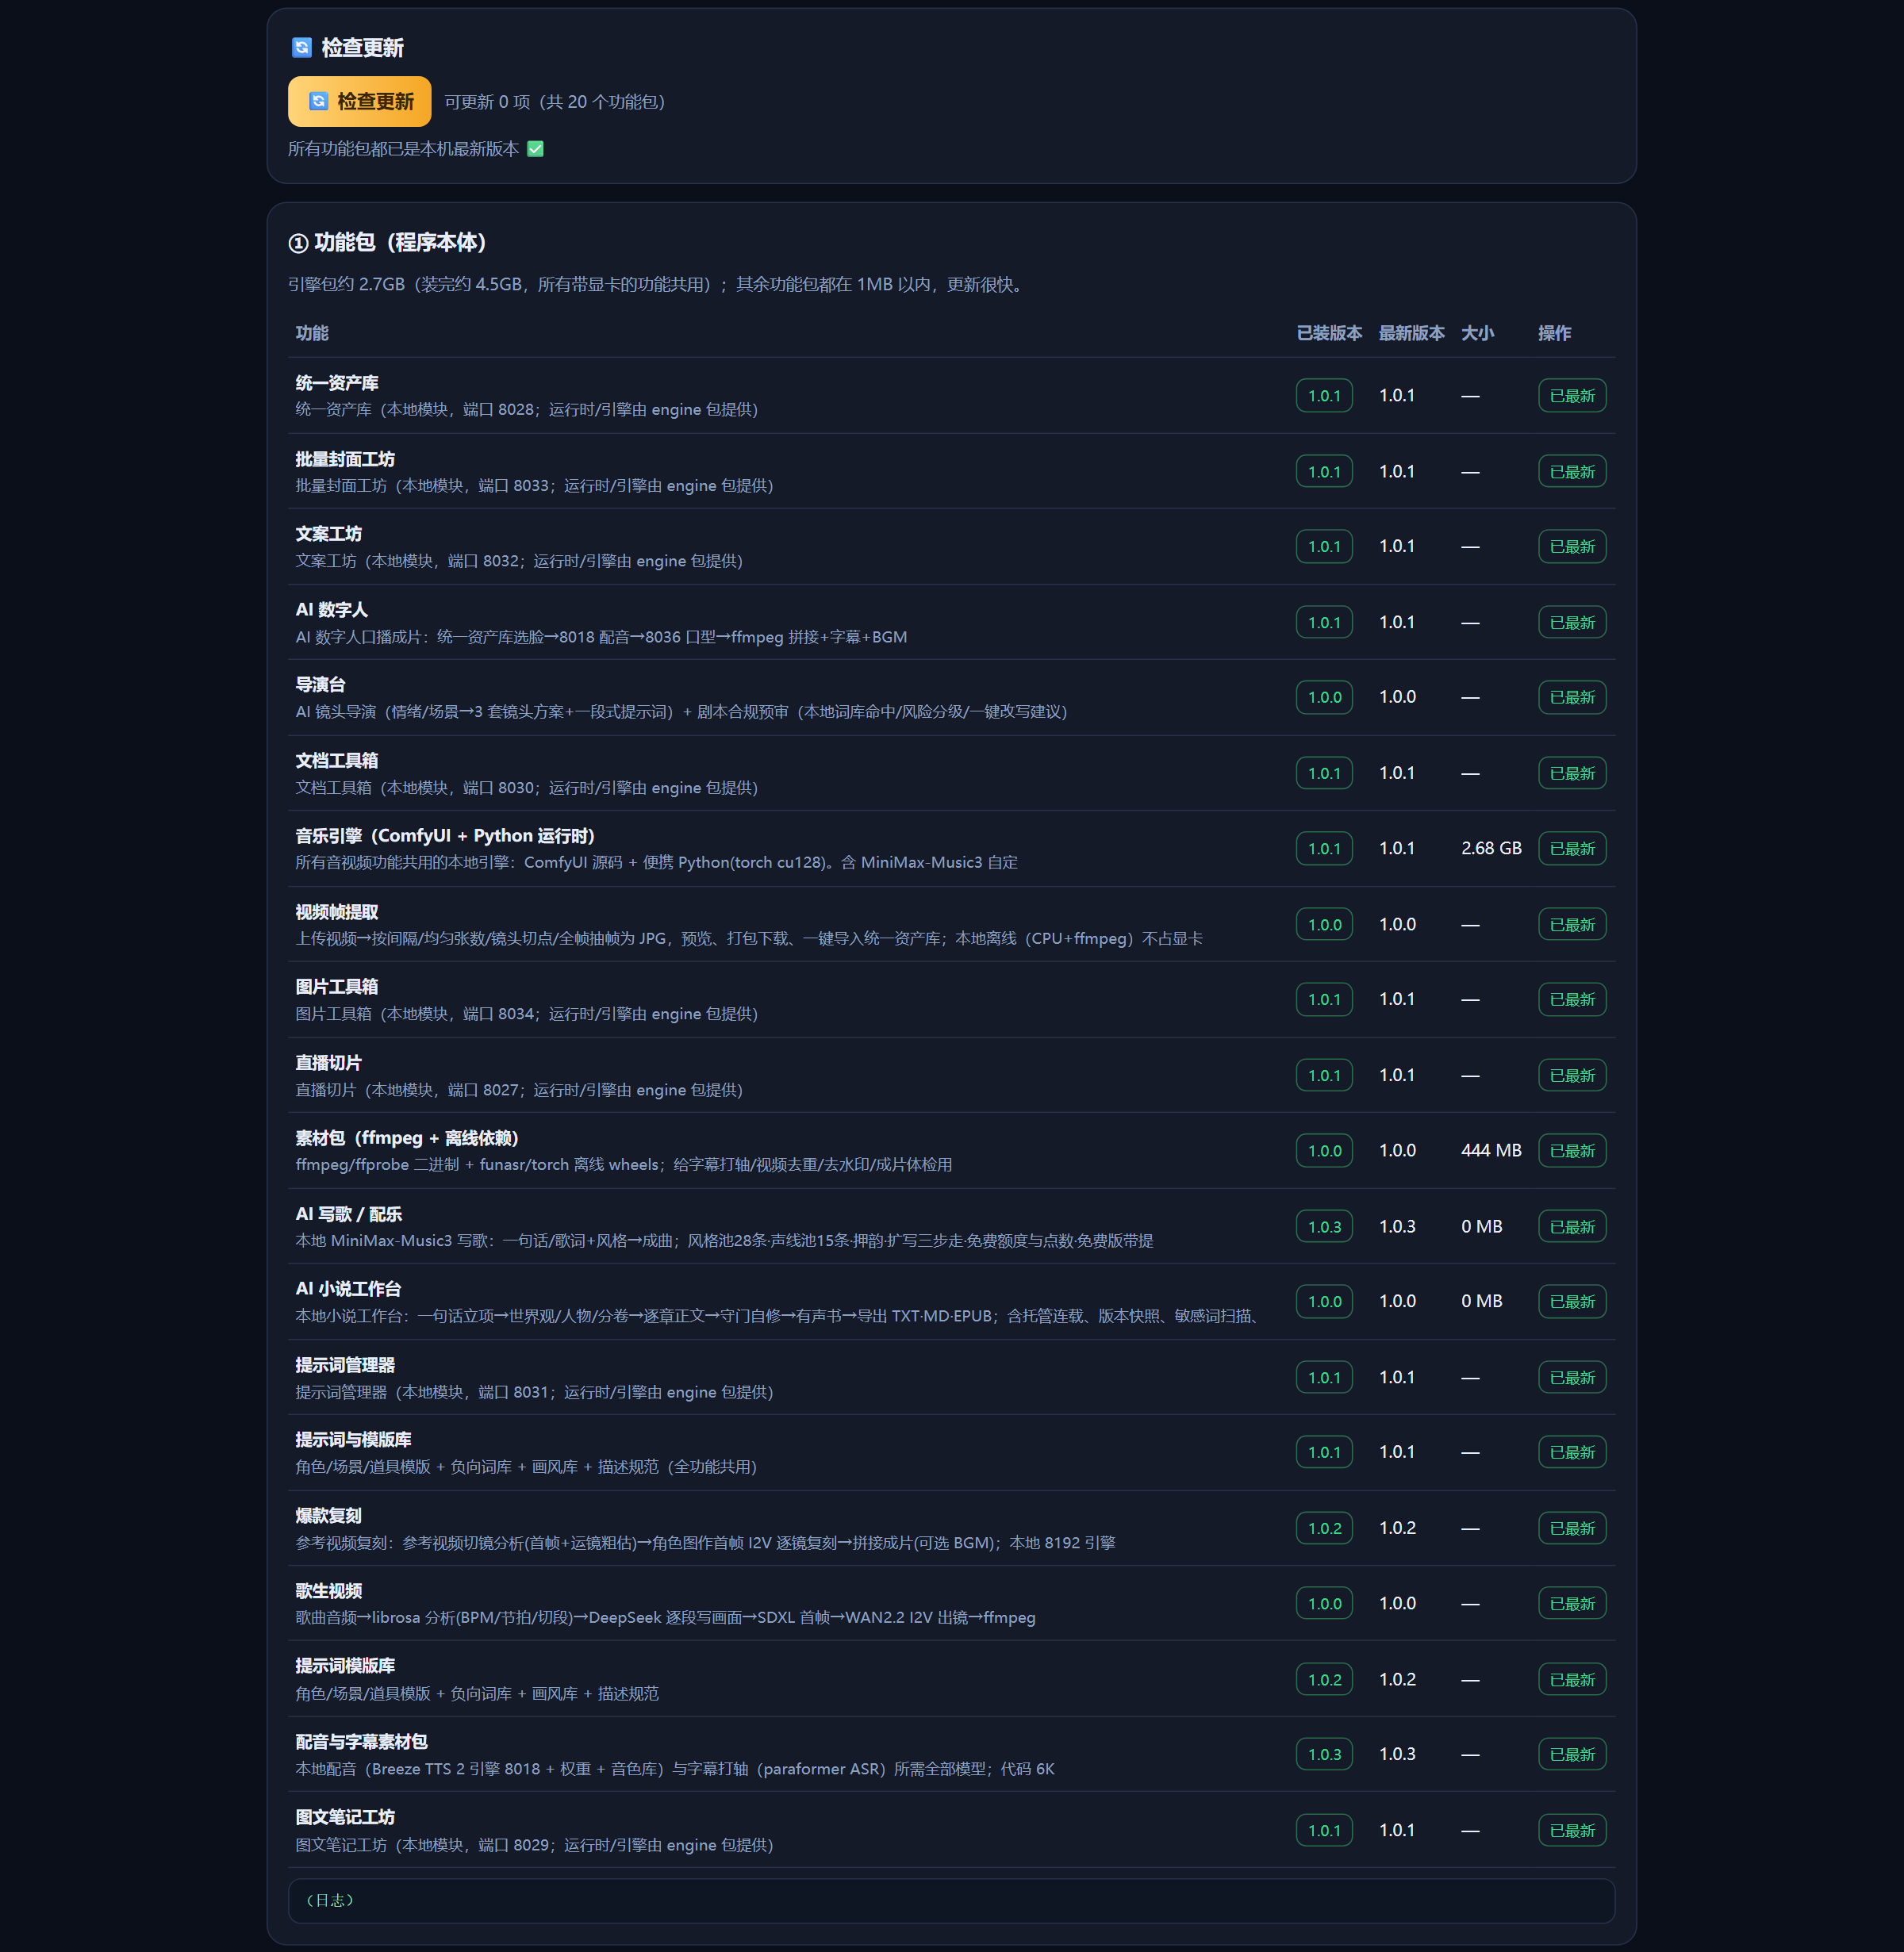Click the 大小 column header
The height and width of the screenshot is (1952, 1904).
coord(1477,333)
